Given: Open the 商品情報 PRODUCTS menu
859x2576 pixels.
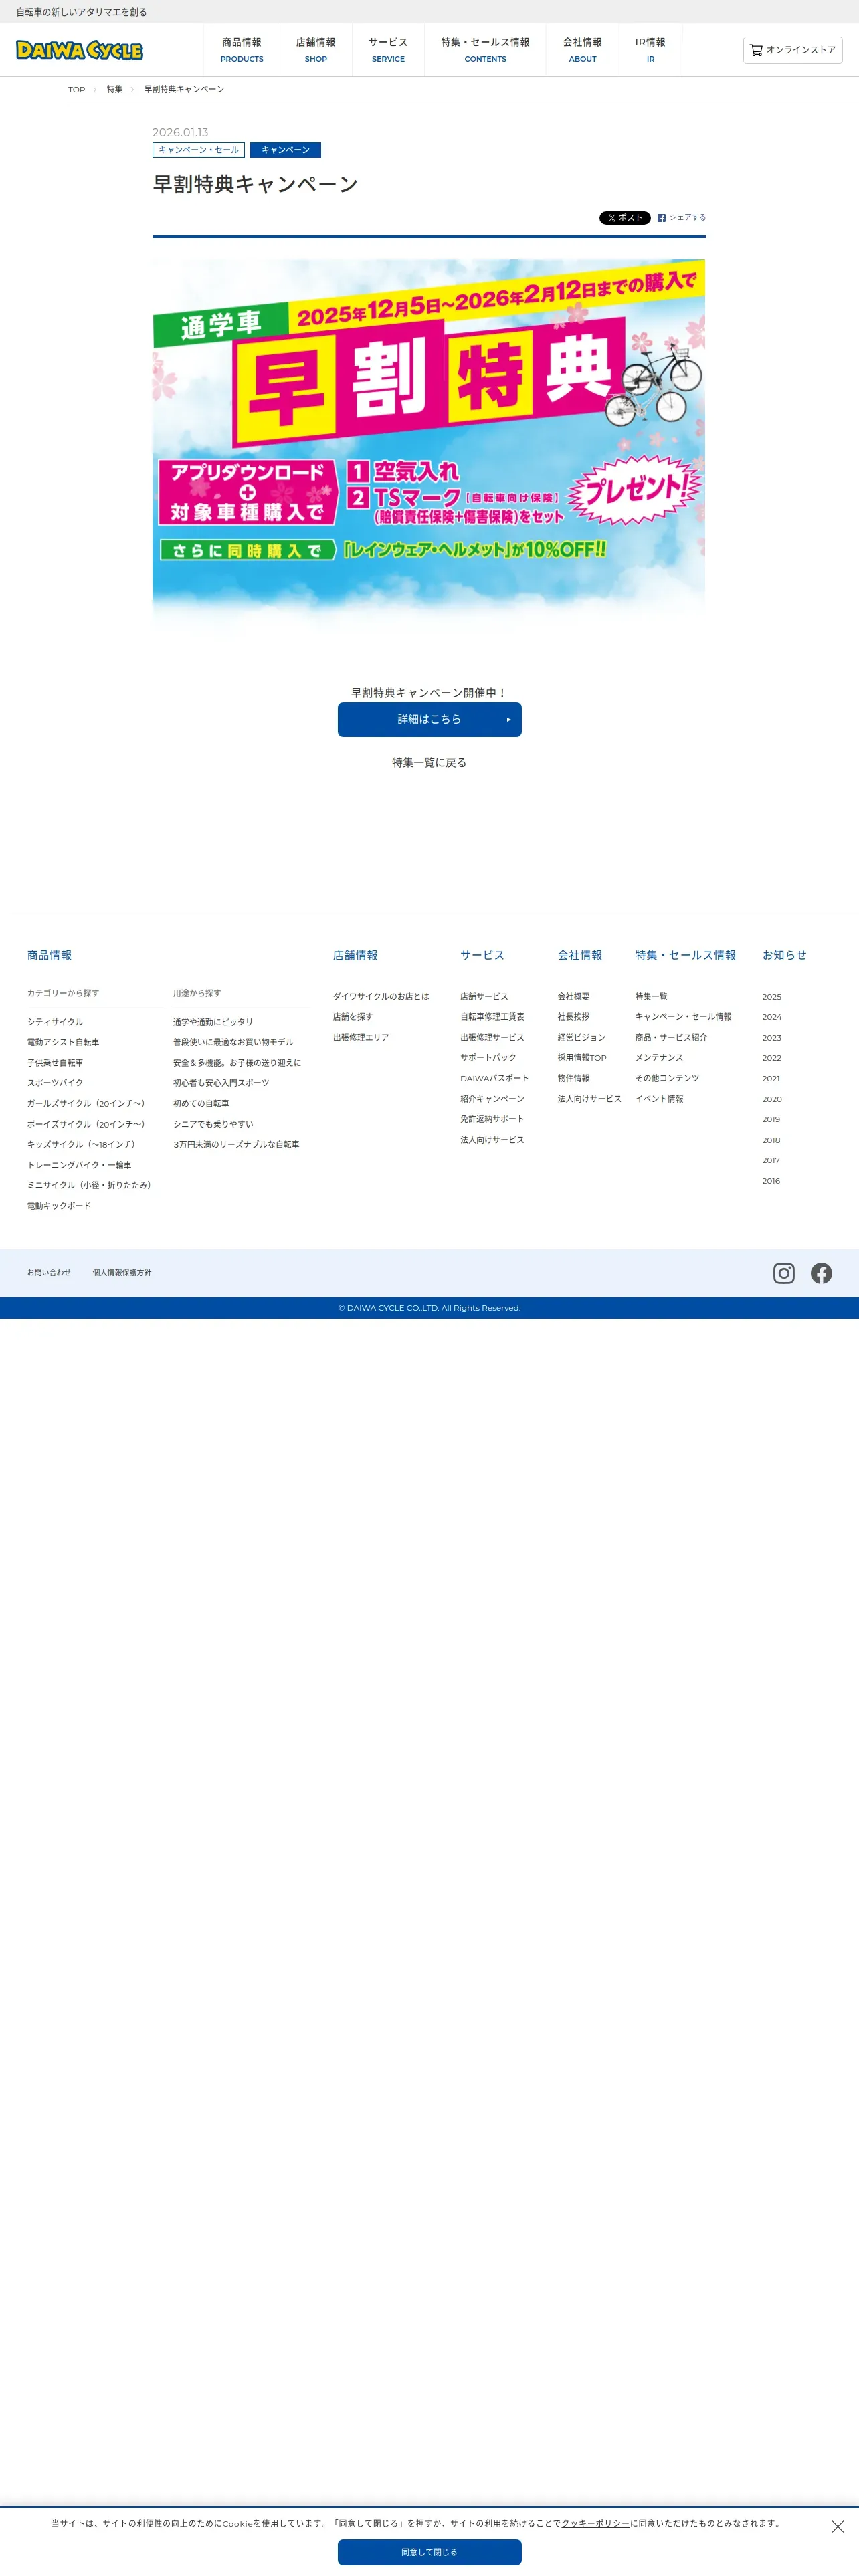Looking at the screenshot, I should (242, 50).
